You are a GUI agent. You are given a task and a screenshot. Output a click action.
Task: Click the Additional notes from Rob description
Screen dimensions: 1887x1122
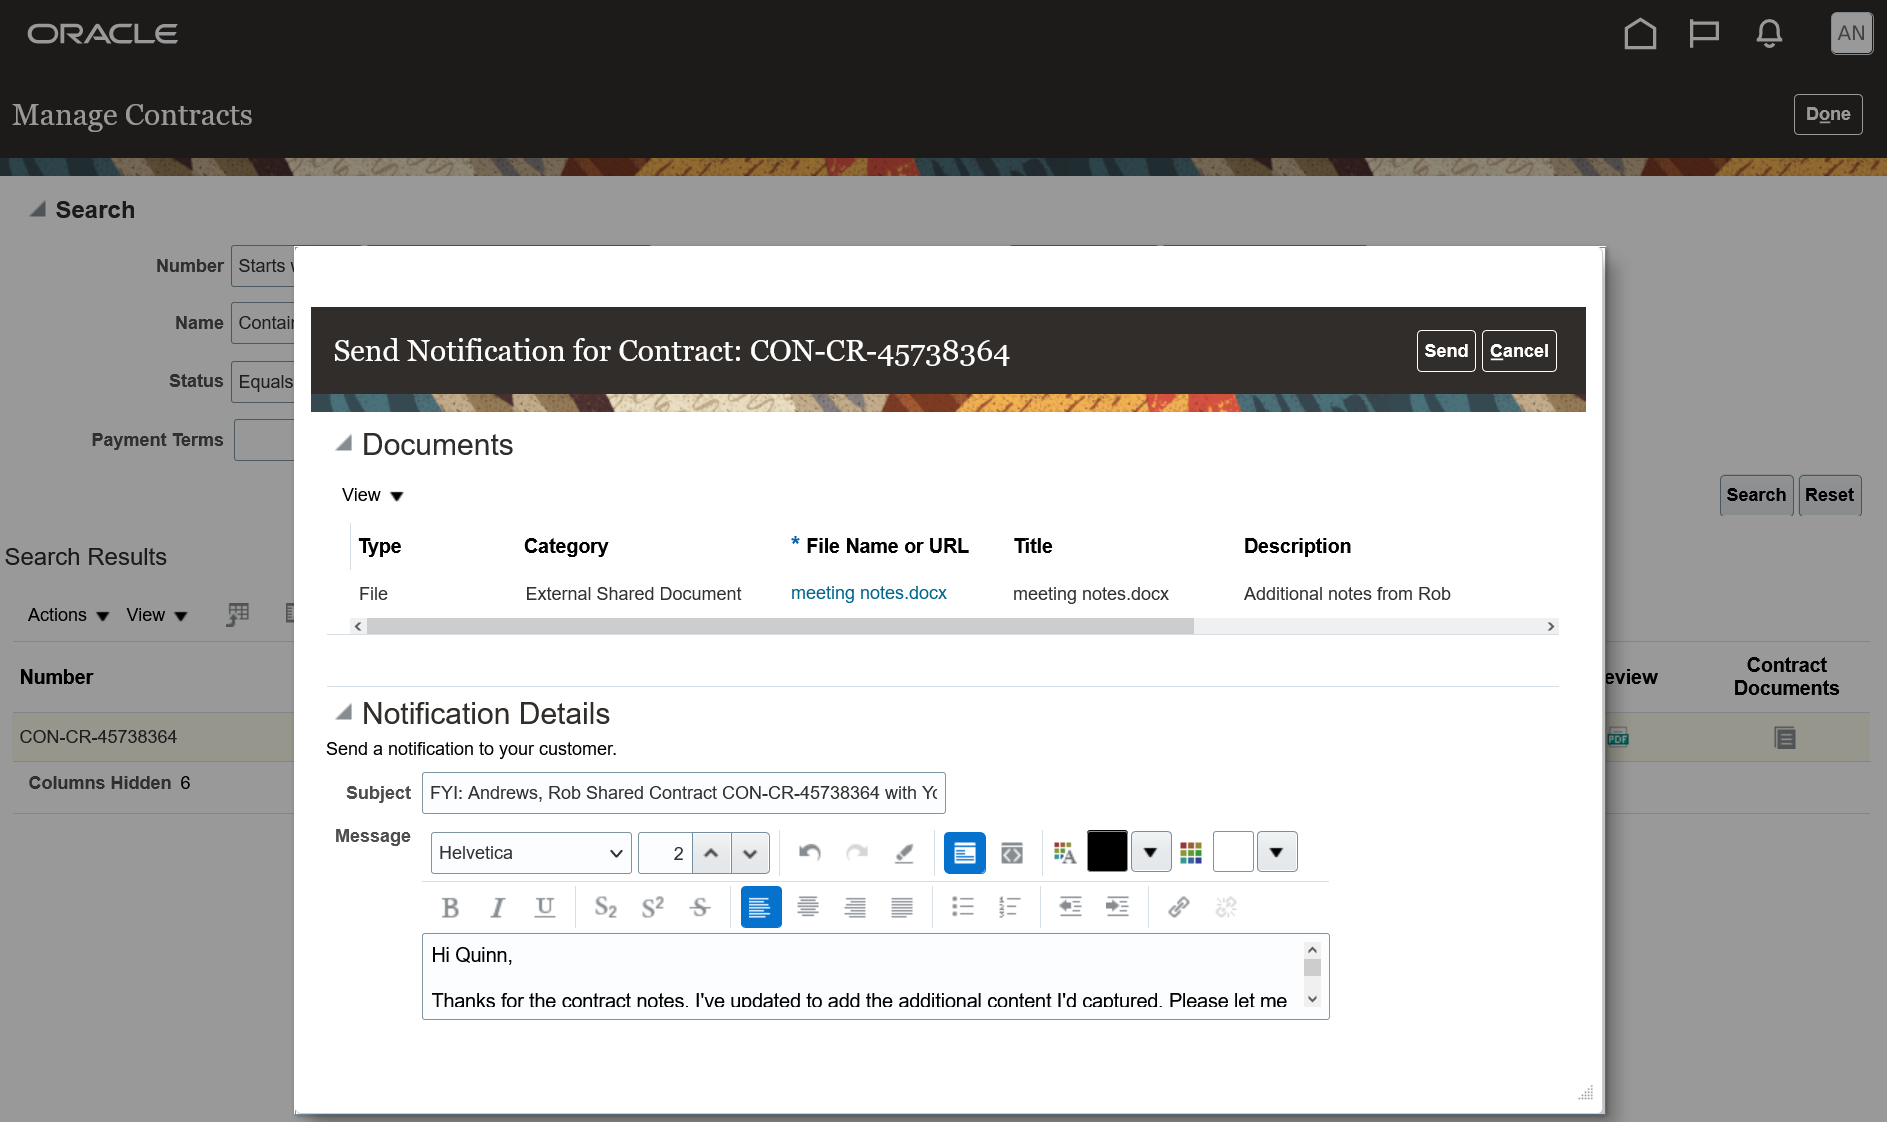1347,594
